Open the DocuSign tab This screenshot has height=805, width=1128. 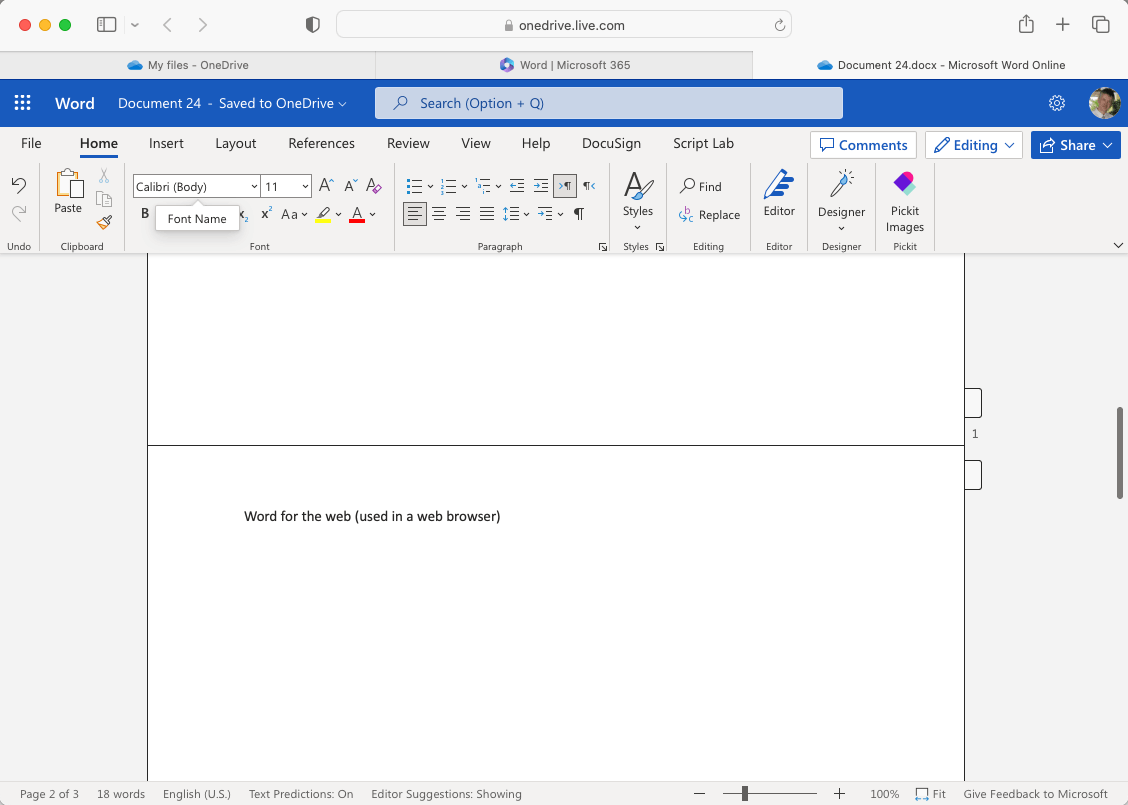click(x=611, y=143)
